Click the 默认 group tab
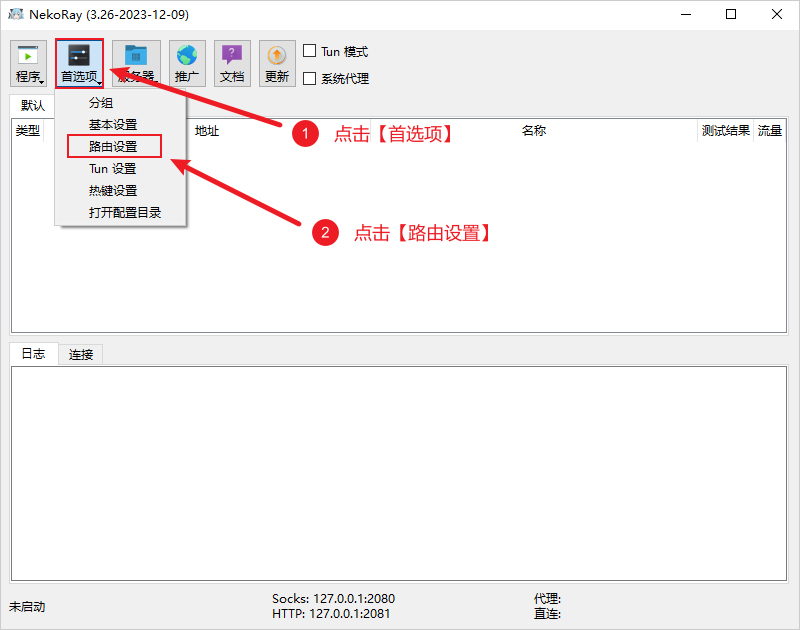 click(x=30, y=105)
